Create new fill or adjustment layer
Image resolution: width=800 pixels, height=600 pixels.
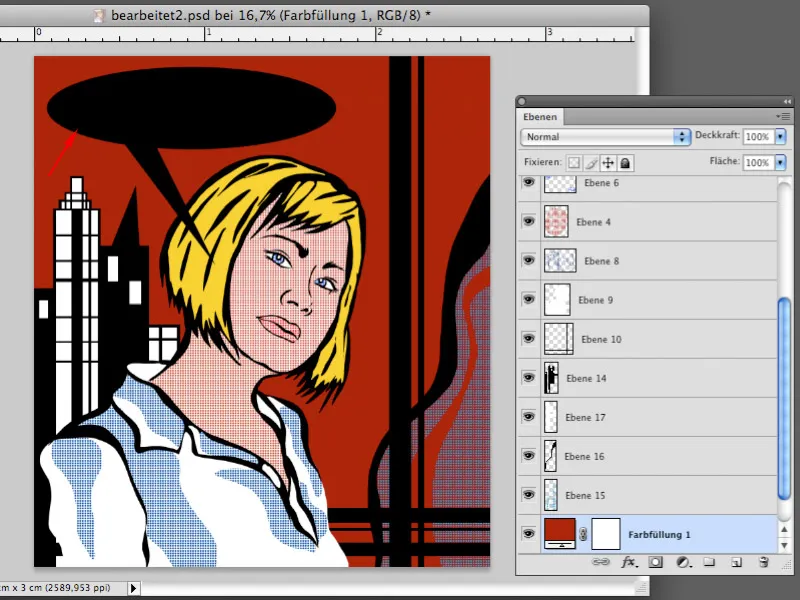click(x=683, y=562)
